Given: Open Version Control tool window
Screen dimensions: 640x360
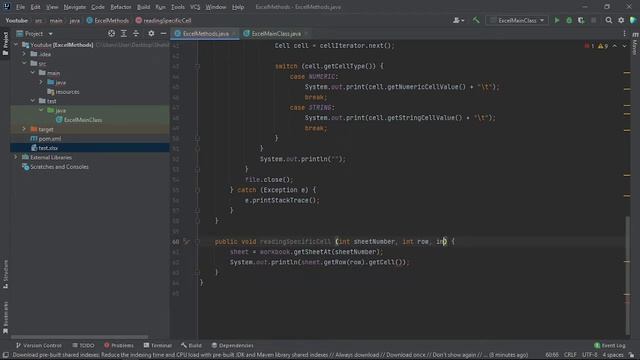Looking at the screenshot, I should pos(38,345).
